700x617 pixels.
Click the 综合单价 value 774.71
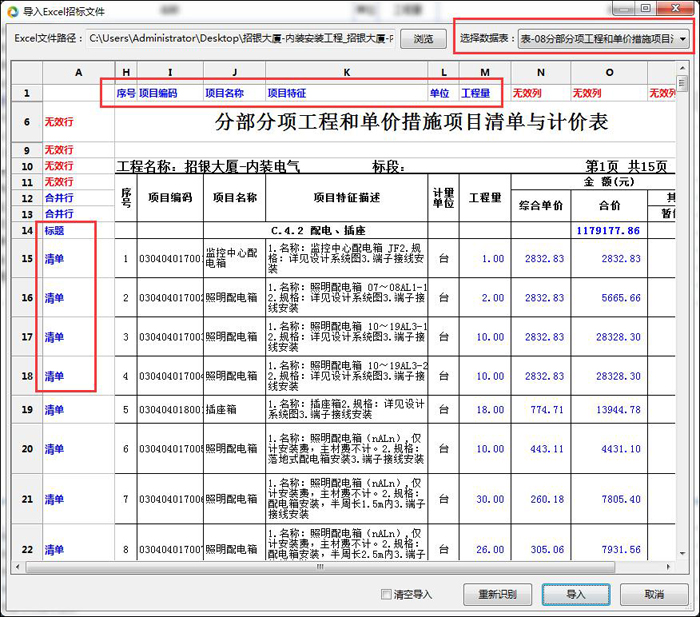[547, 410]
